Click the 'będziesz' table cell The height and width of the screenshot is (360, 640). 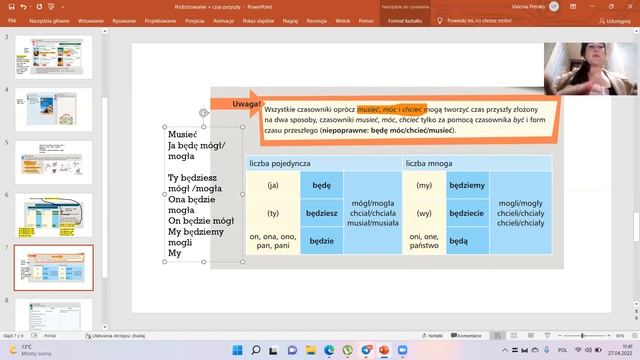322,213
